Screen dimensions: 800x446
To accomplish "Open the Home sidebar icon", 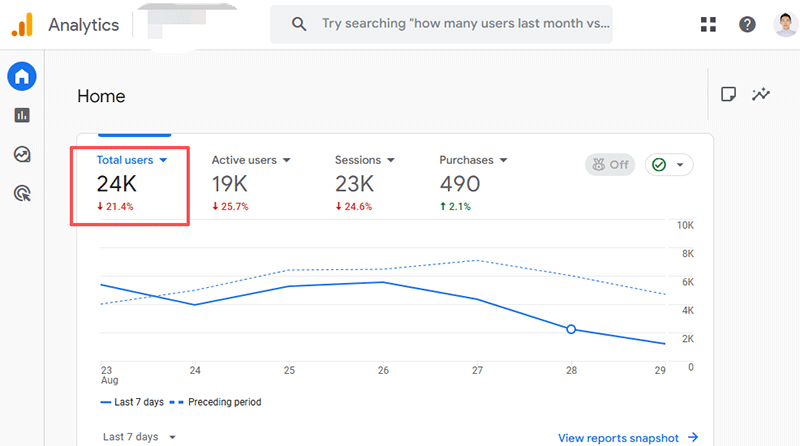I will click(21, 76).
